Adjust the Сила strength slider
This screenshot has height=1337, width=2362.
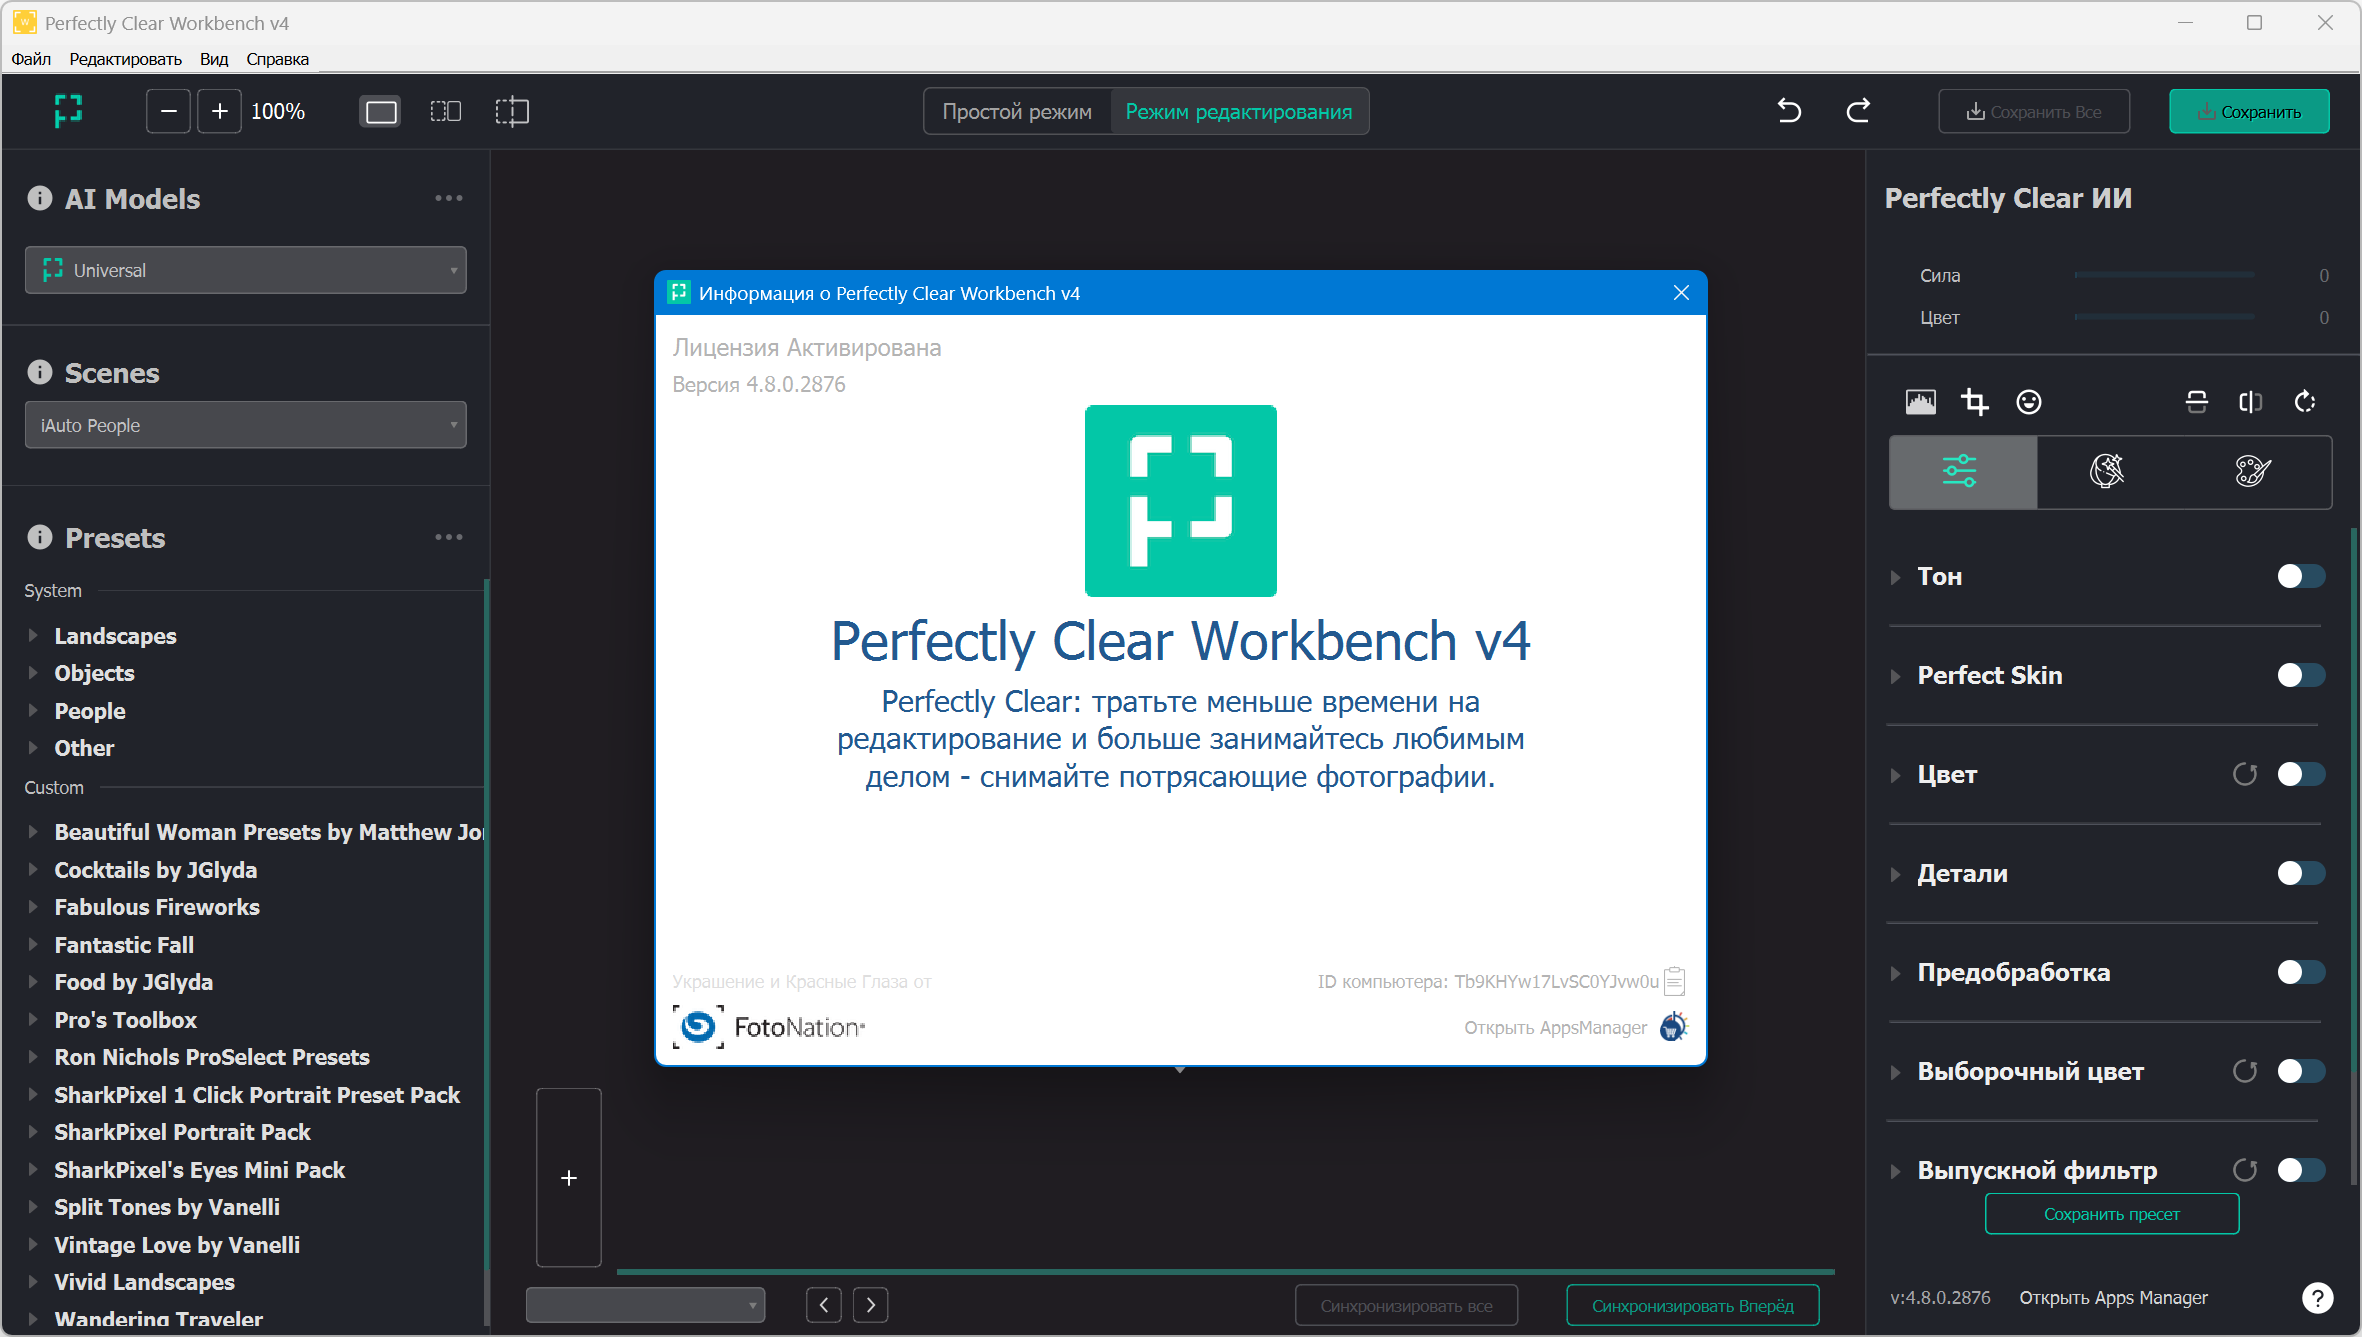point(2164,275)
